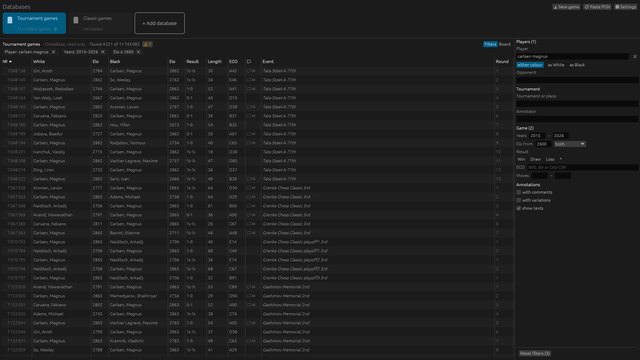Sort by the Length column header
The height and width of the screenshot is (360, 640).
[215, 62]
